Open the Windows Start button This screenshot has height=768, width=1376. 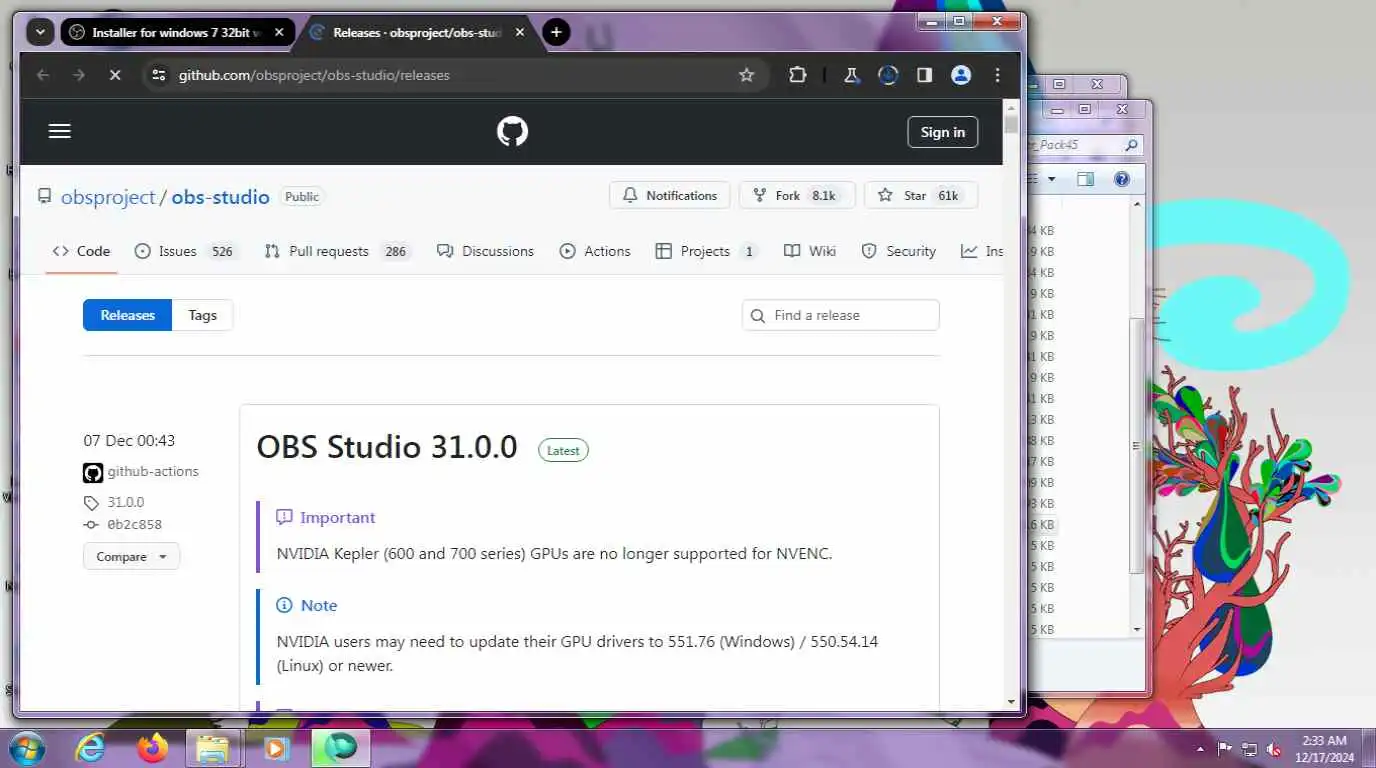(x=25, y=748)
